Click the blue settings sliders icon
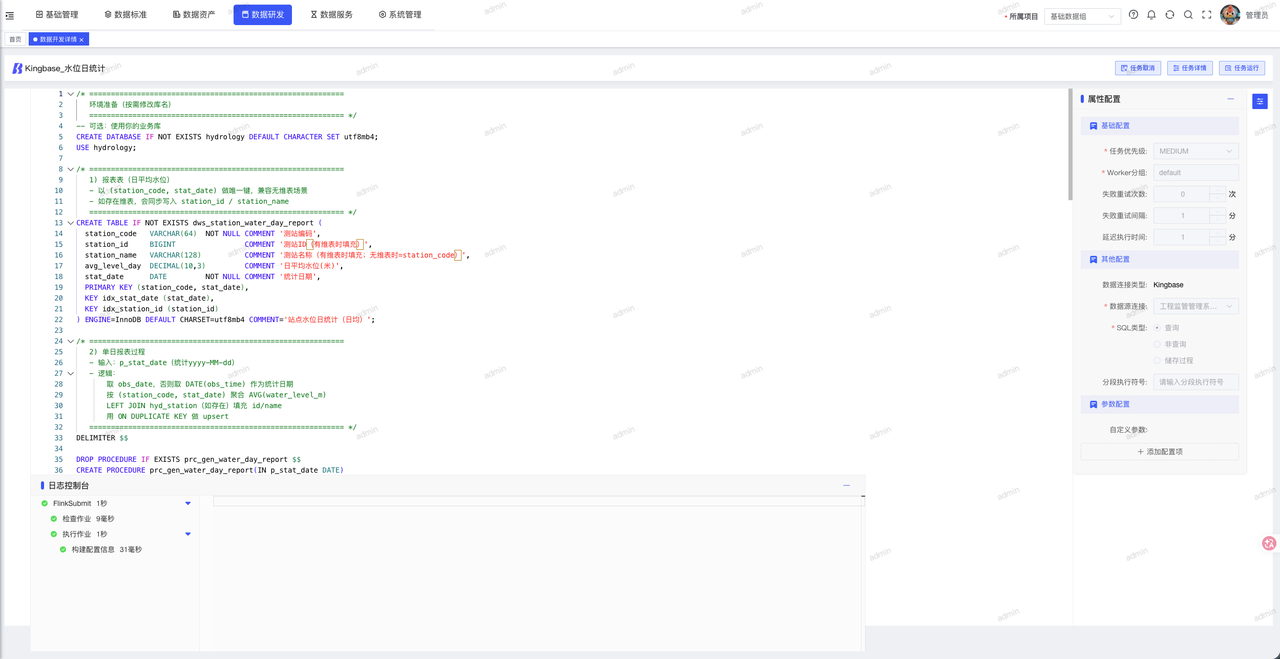 (x=1260, y=101)
